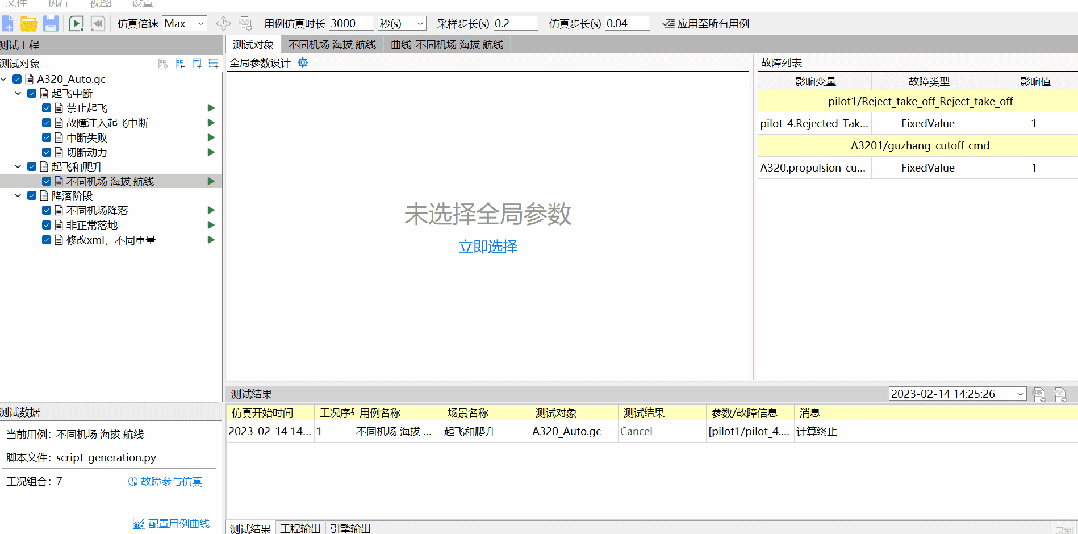This screenshot has height=534, width=1078.
Task: Uncheck the 修改xml case checkbox
Action: click(x=46, y=240)
